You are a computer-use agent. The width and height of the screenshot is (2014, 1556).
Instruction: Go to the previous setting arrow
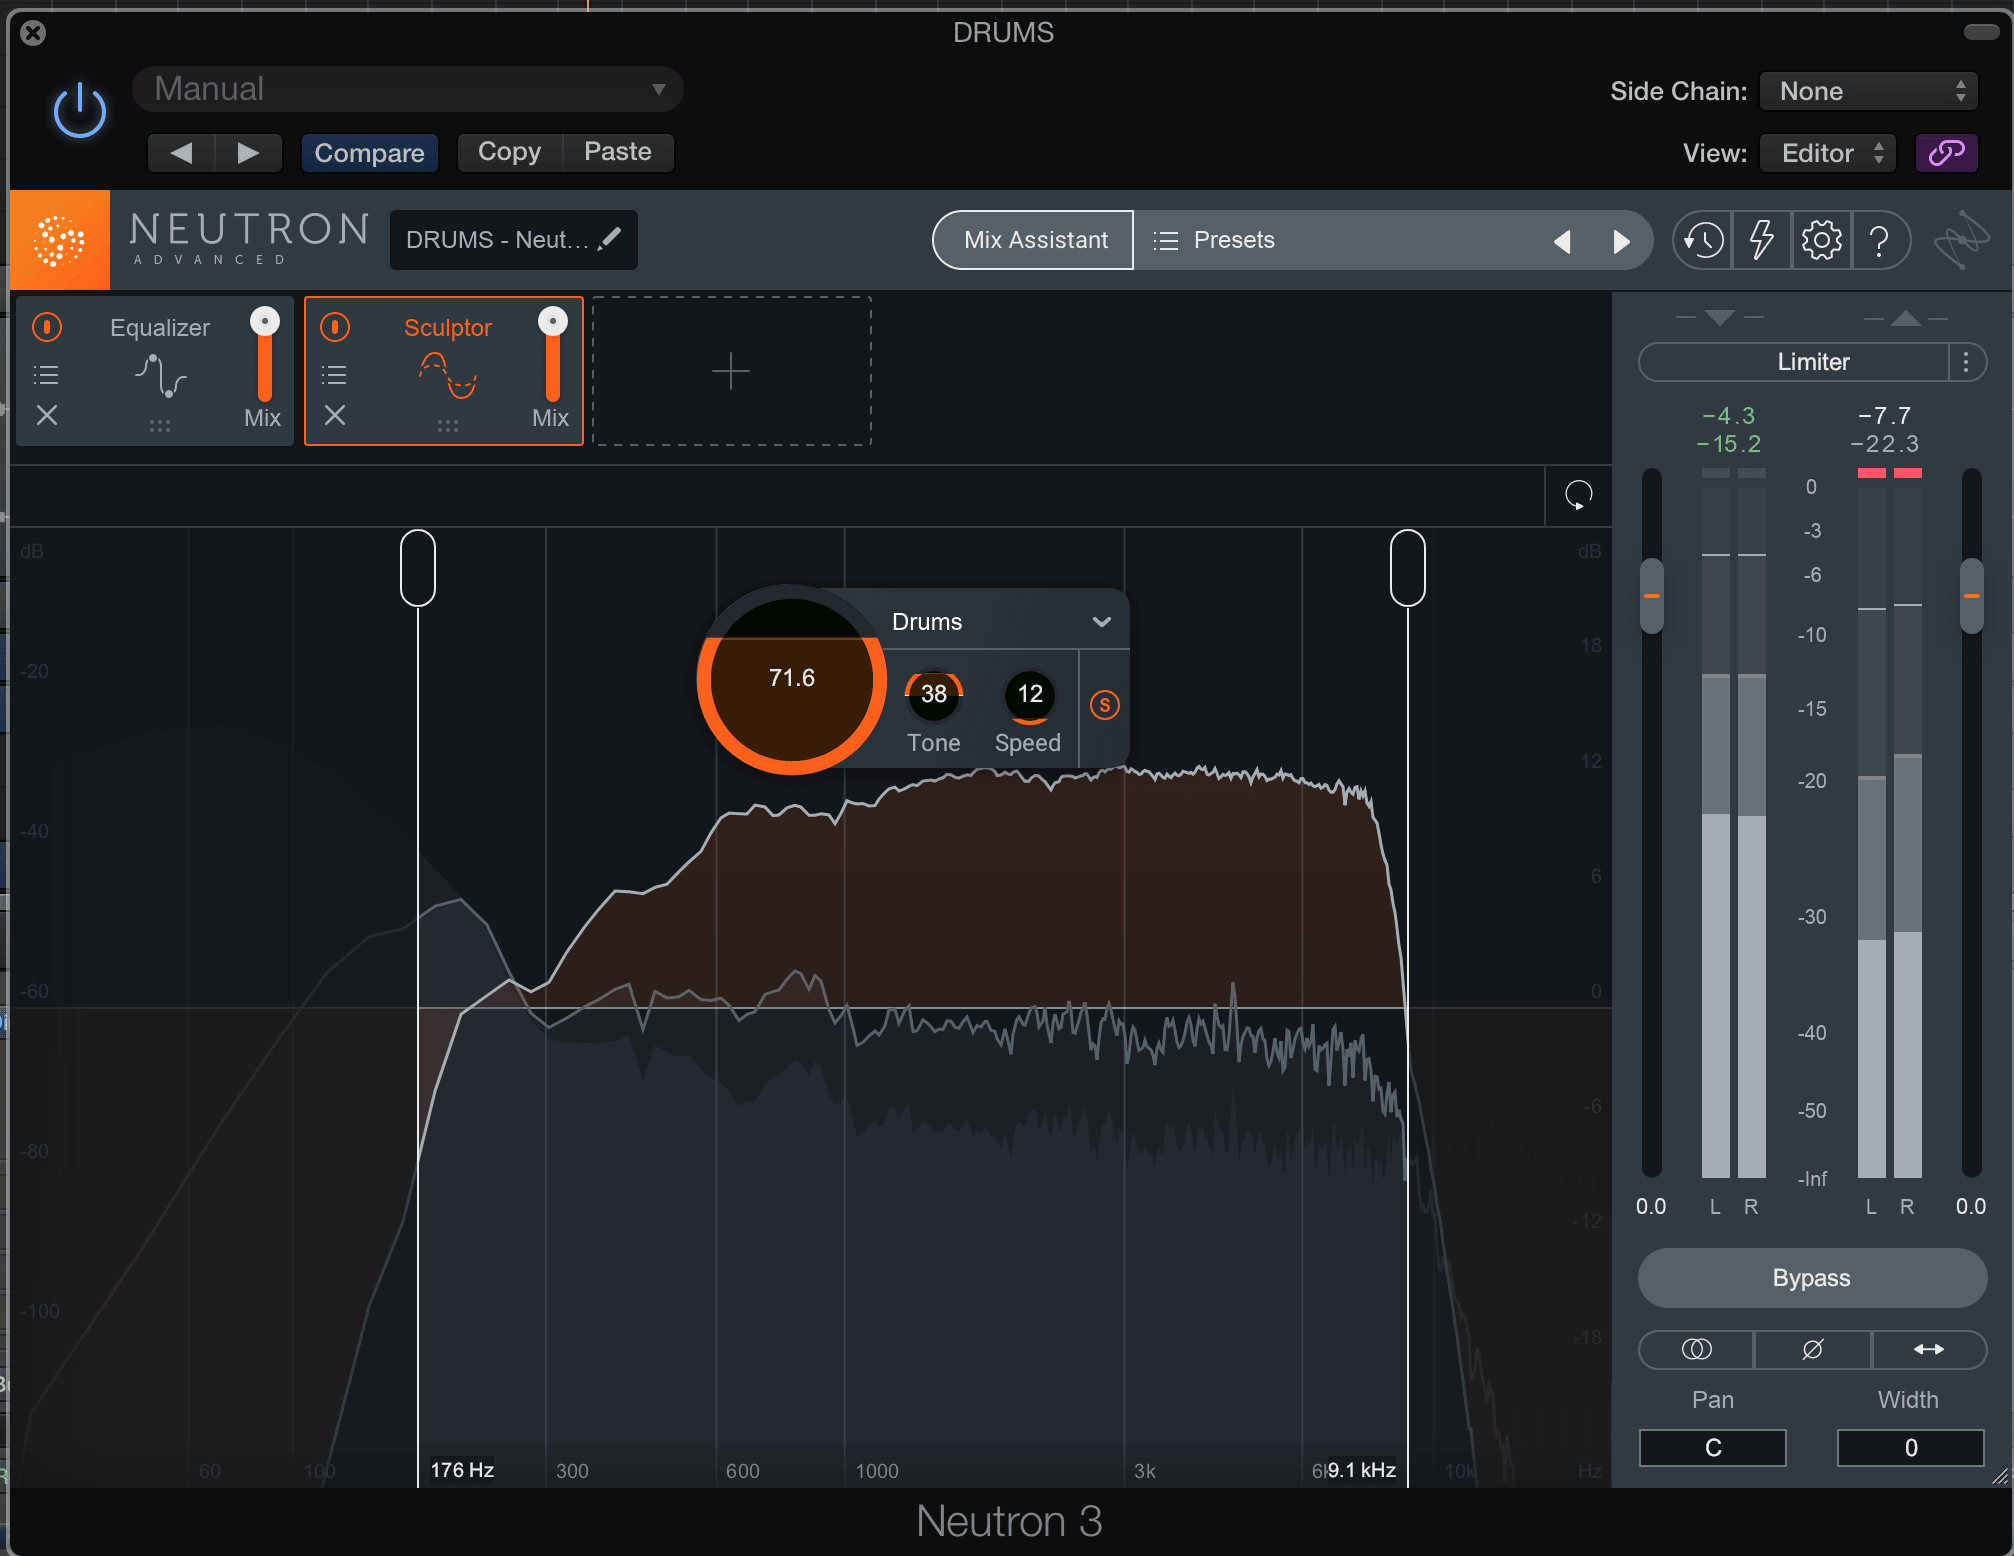pos(181,153)
